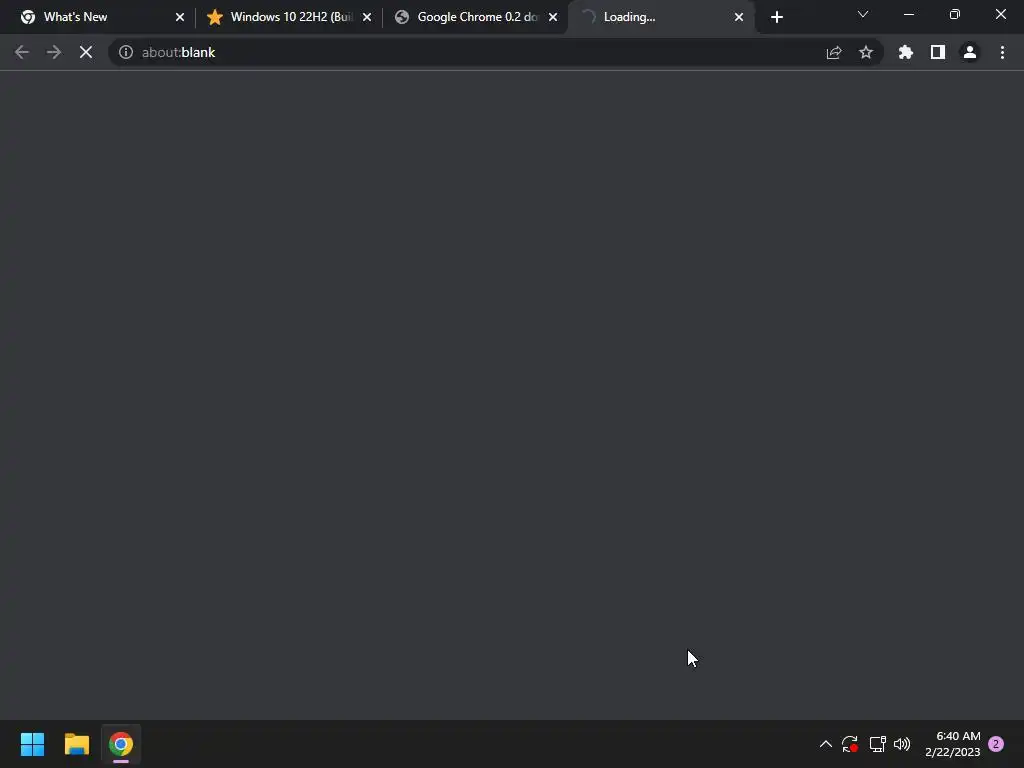This screenshot has height=768, width=1024.
Task: Bookmark this tab with star icon
Action: [866, 52]
